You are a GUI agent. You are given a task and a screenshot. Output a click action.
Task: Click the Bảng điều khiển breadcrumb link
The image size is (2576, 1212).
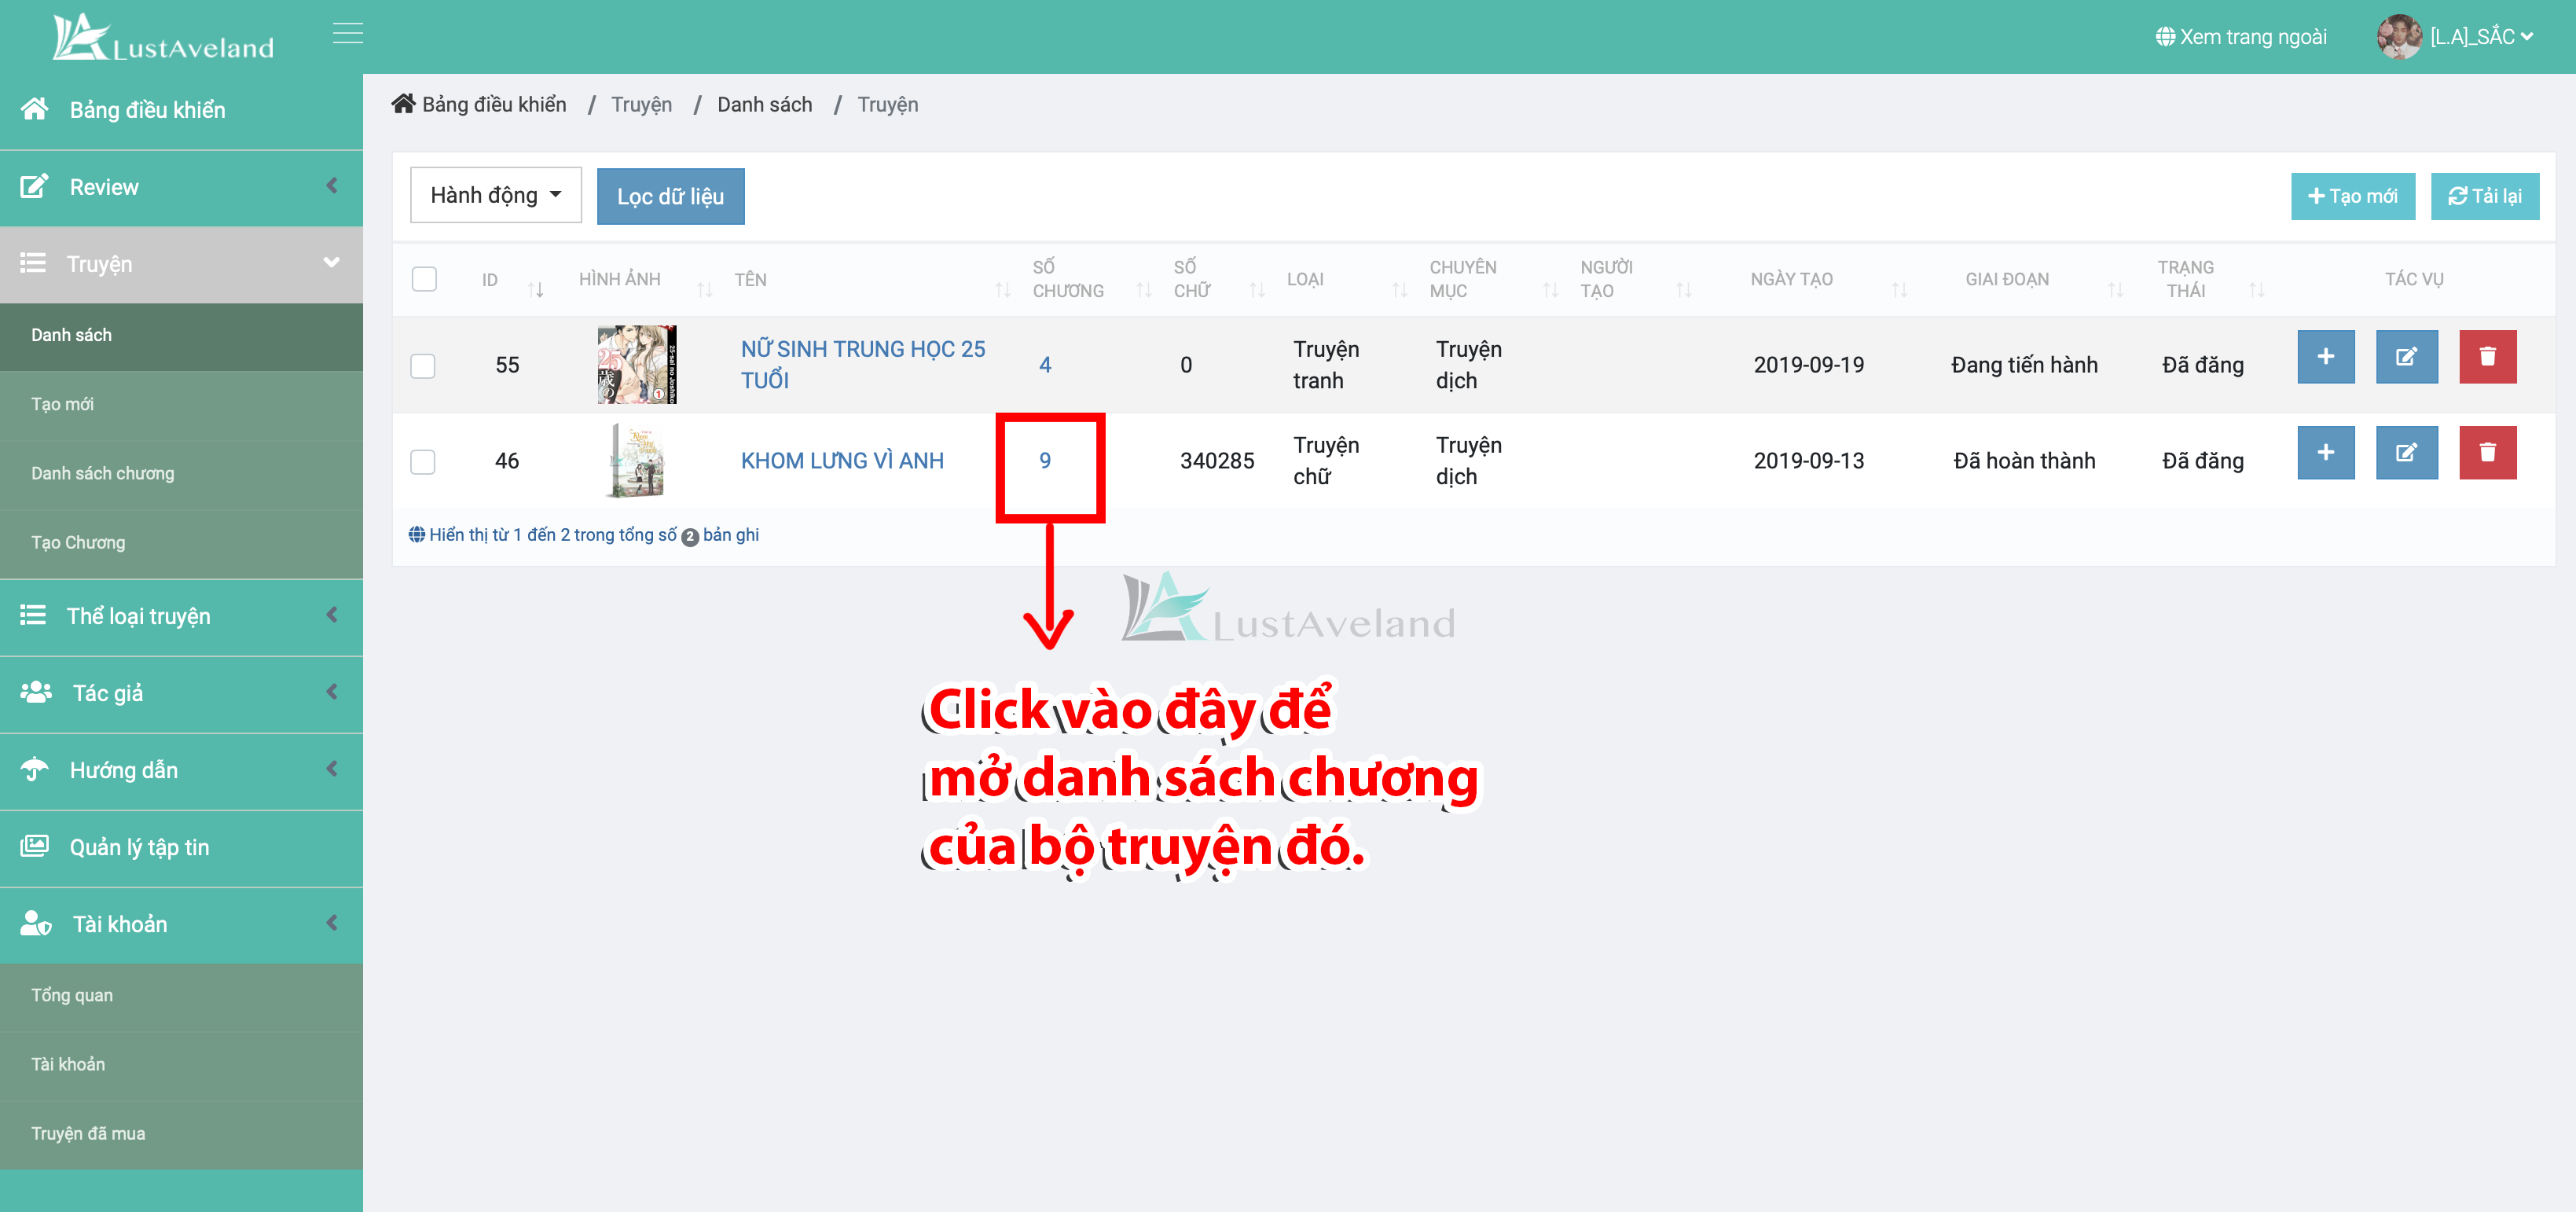494,104
